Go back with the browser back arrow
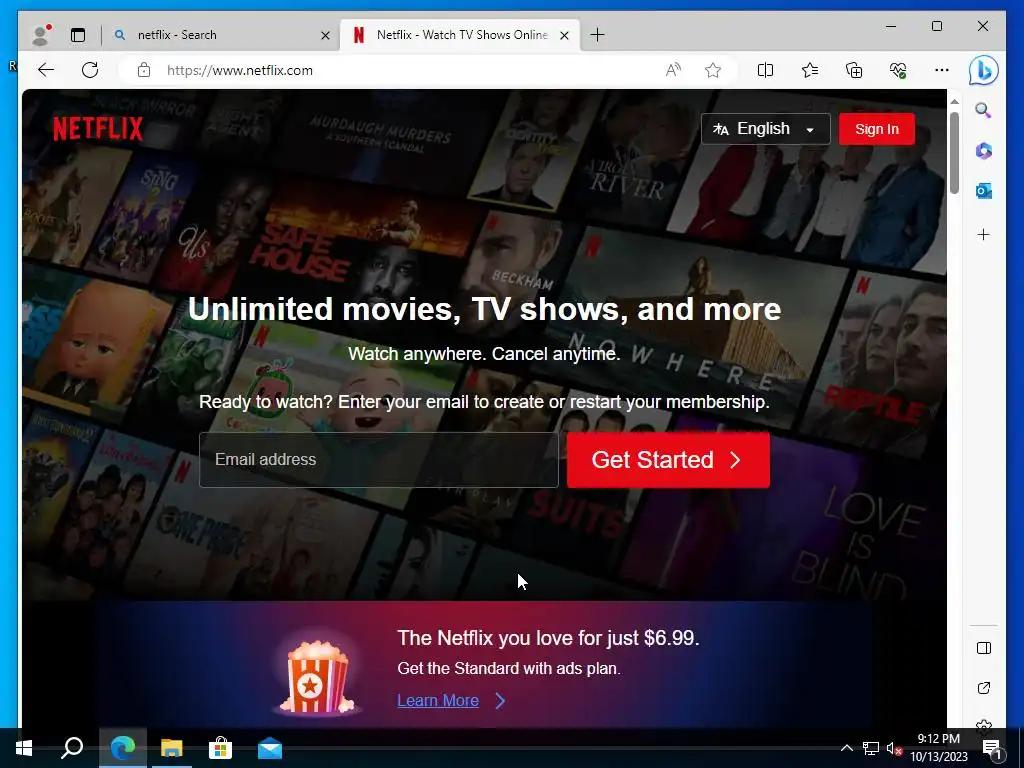The height and width of the screenshot is (768, 1024). tap(46, 70)
